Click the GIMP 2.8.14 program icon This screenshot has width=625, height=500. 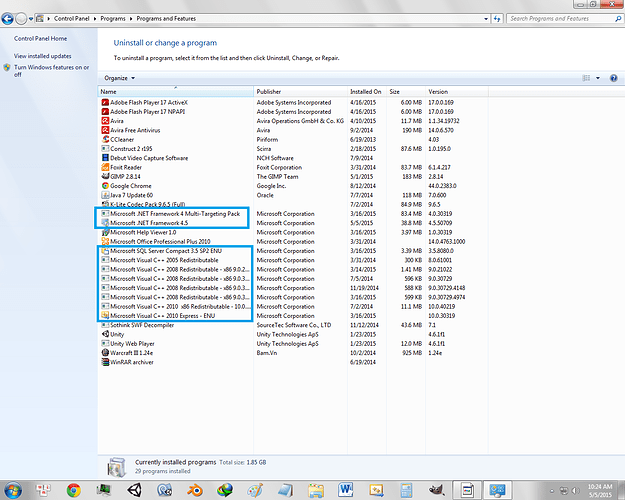pyautogui.click(x=105, y=177)
